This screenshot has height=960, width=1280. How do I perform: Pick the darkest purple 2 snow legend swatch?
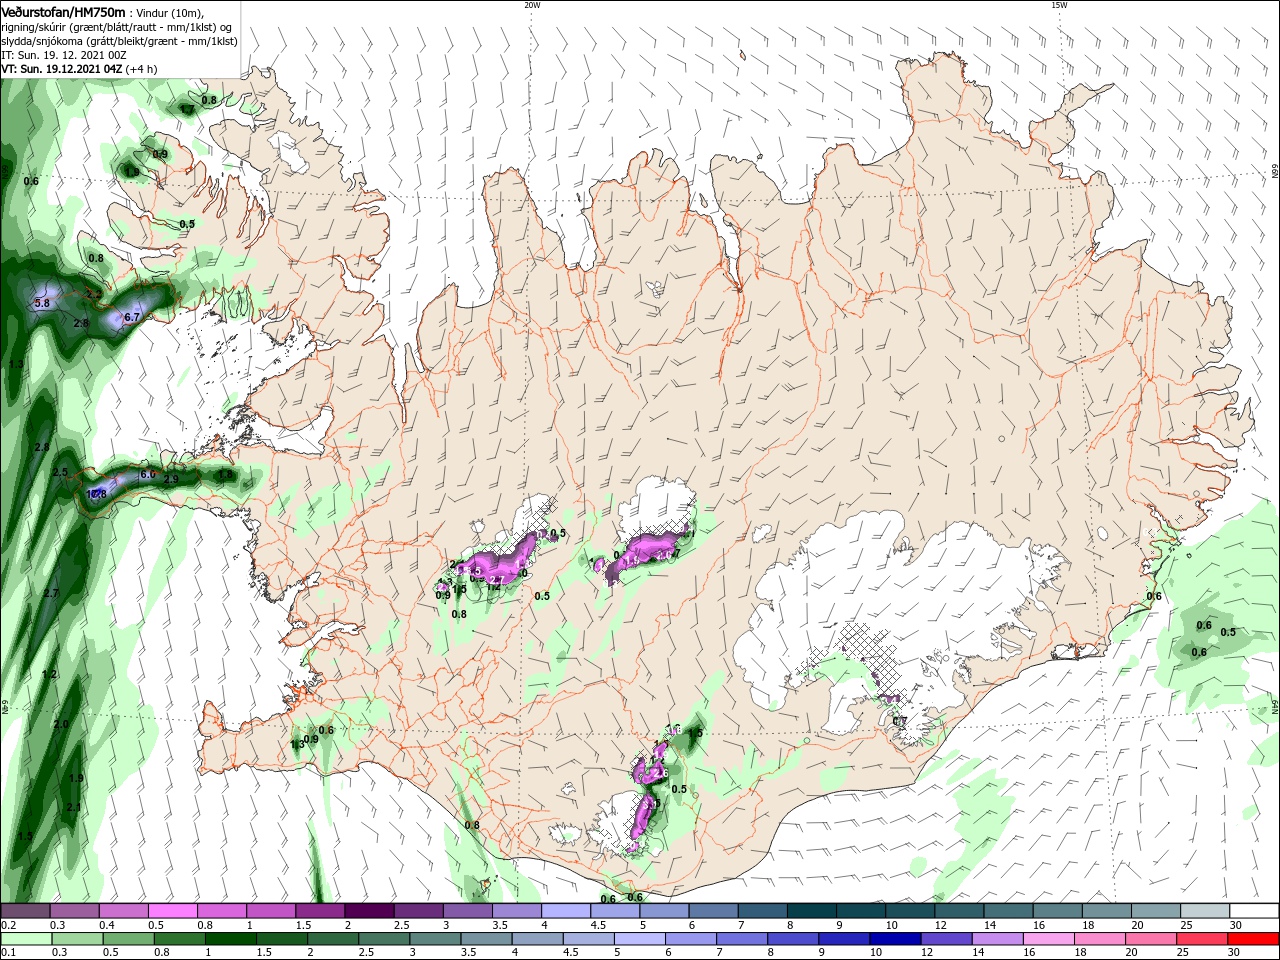[x=369, y=911]
